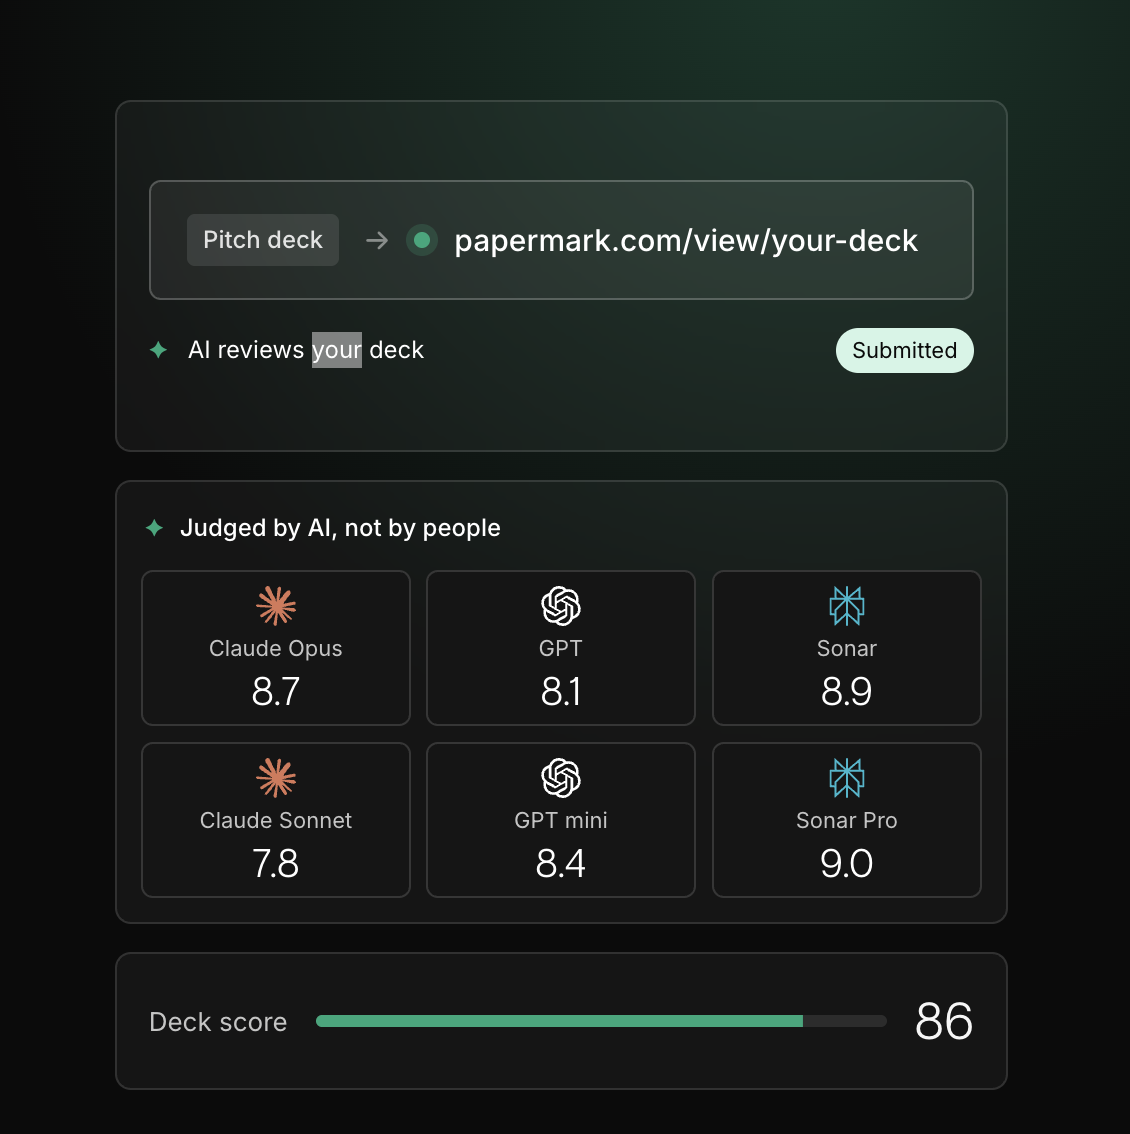Click the Pitch deck tag
The image size is (1130, 1134).
pos(263,240)
